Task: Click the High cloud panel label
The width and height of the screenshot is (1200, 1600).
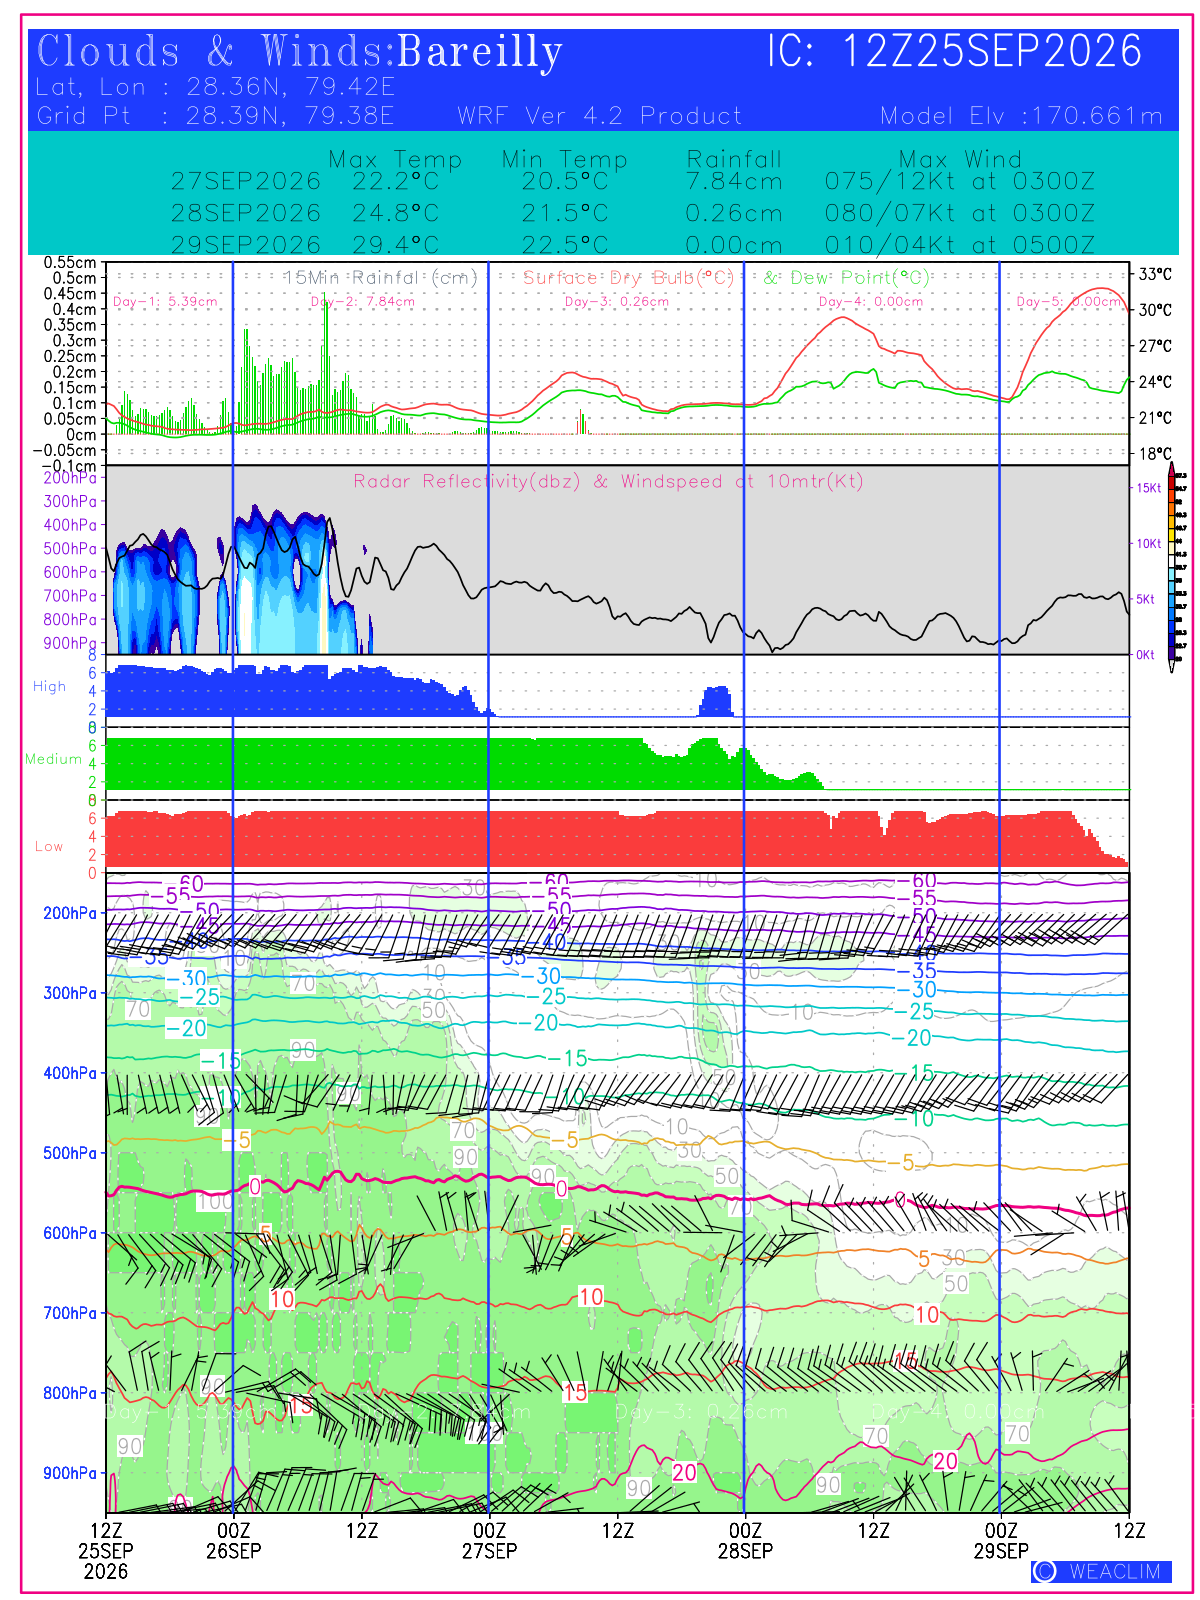Action: 49,686
